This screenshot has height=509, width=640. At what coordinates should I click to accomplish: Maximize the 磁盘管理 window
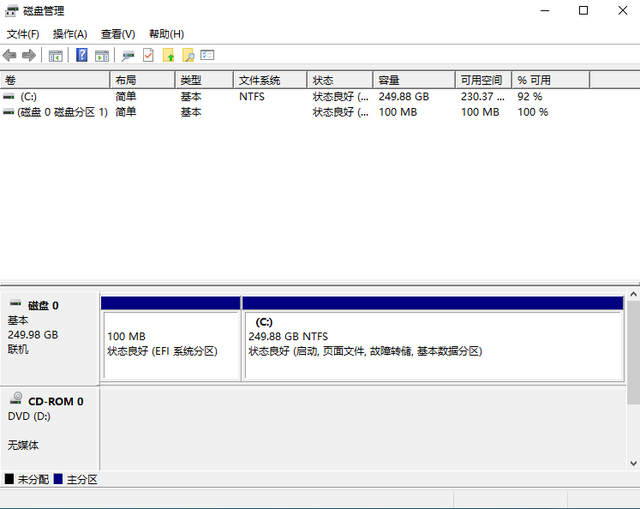coord(583,11)
